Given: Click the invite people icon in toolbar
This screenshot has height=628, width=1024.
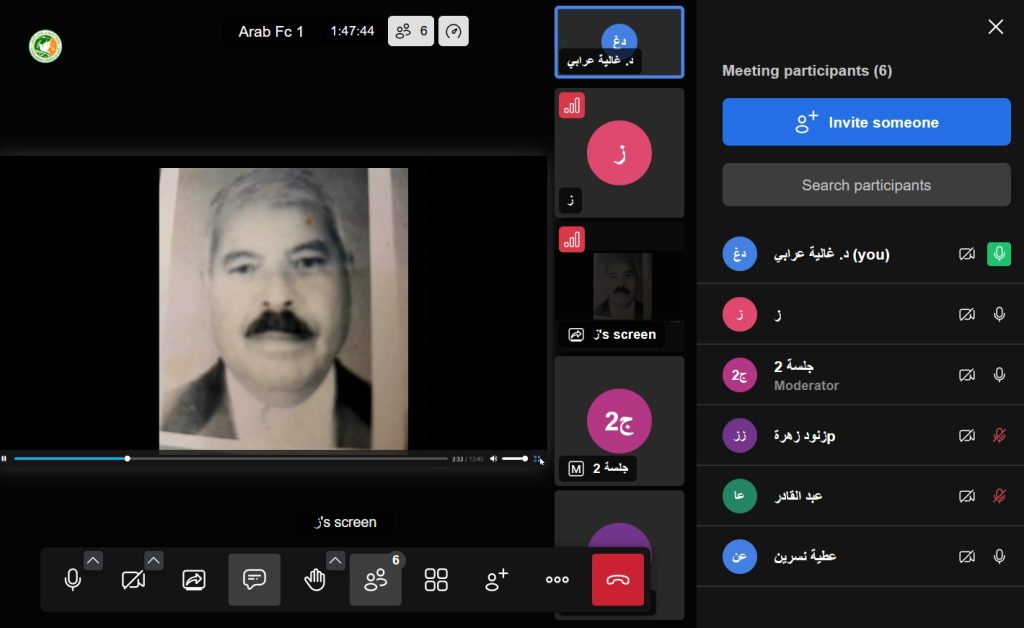Looking at the screenshot, I should (x=497, y=579).
